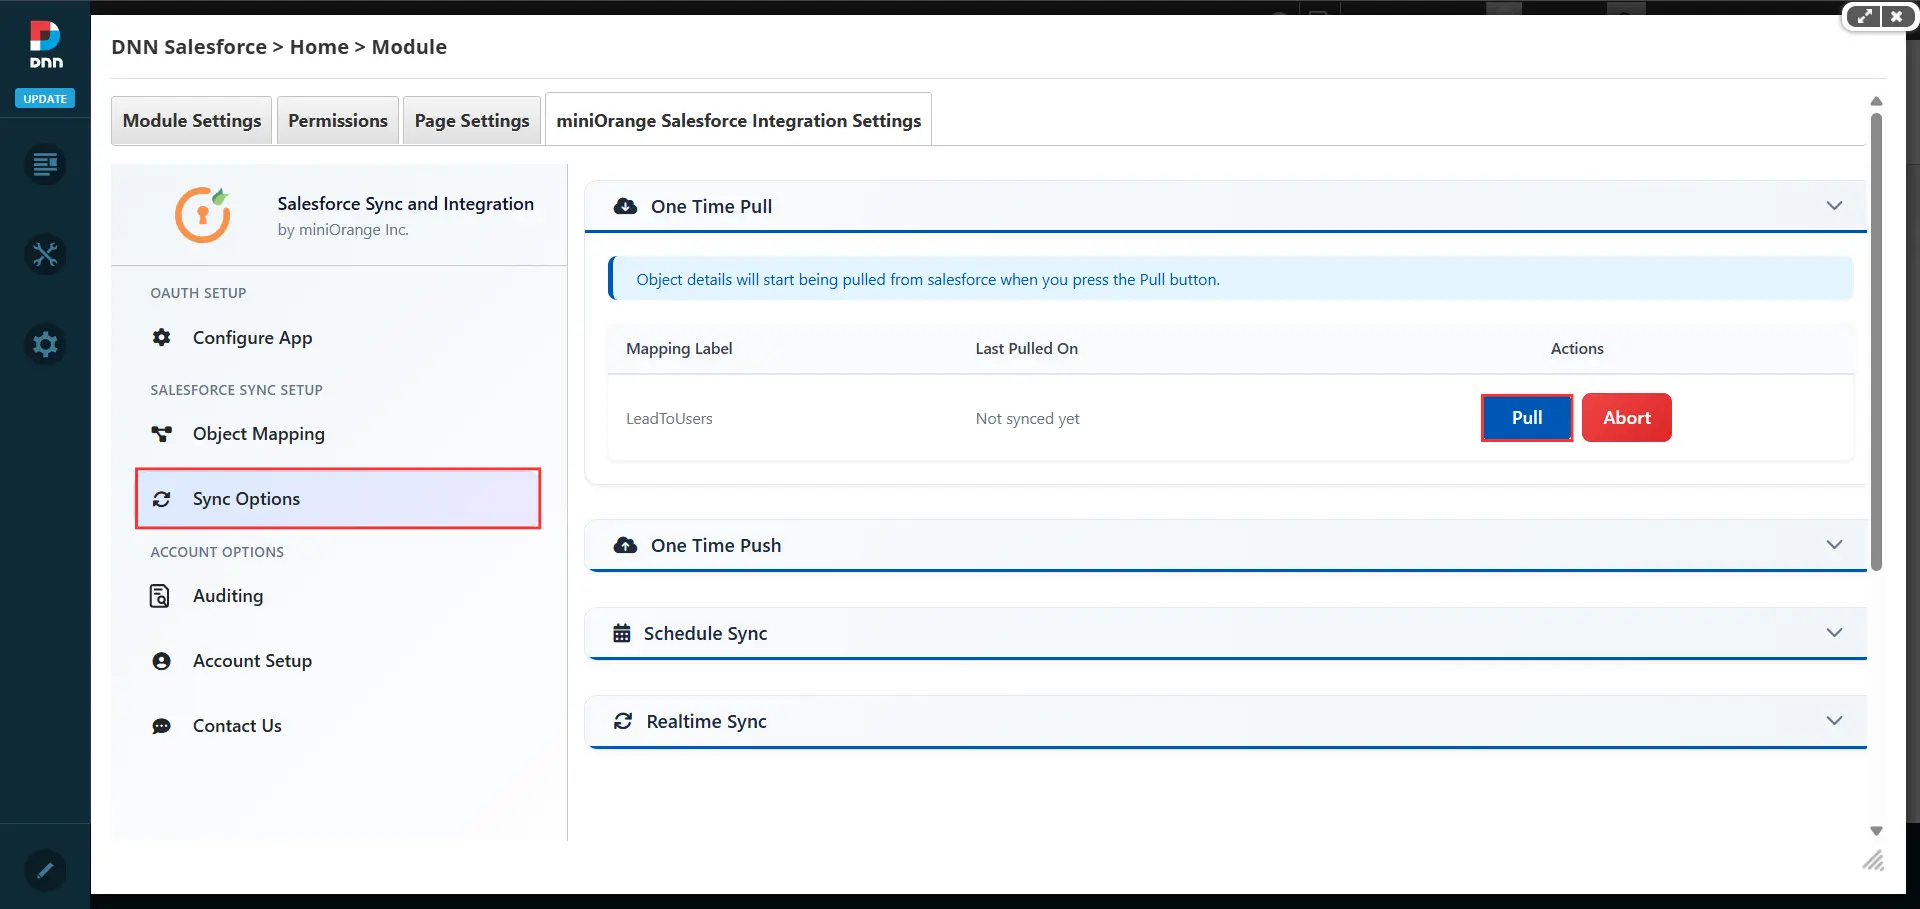
Task: Click the Last Pulled On column header
Action: 1026,348
